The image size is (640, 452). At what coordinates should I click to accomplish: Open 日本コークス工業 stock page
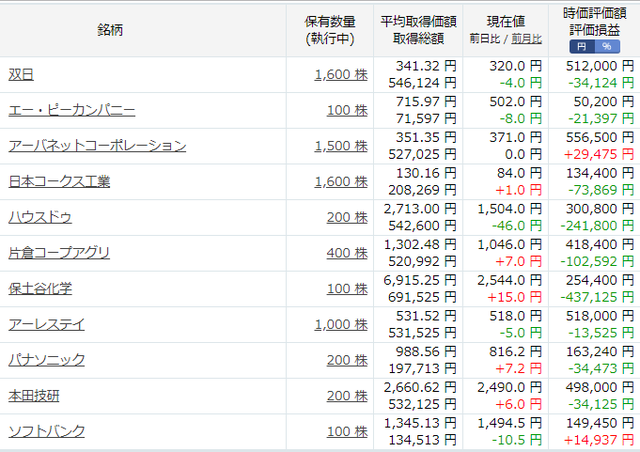coord(59,181)
